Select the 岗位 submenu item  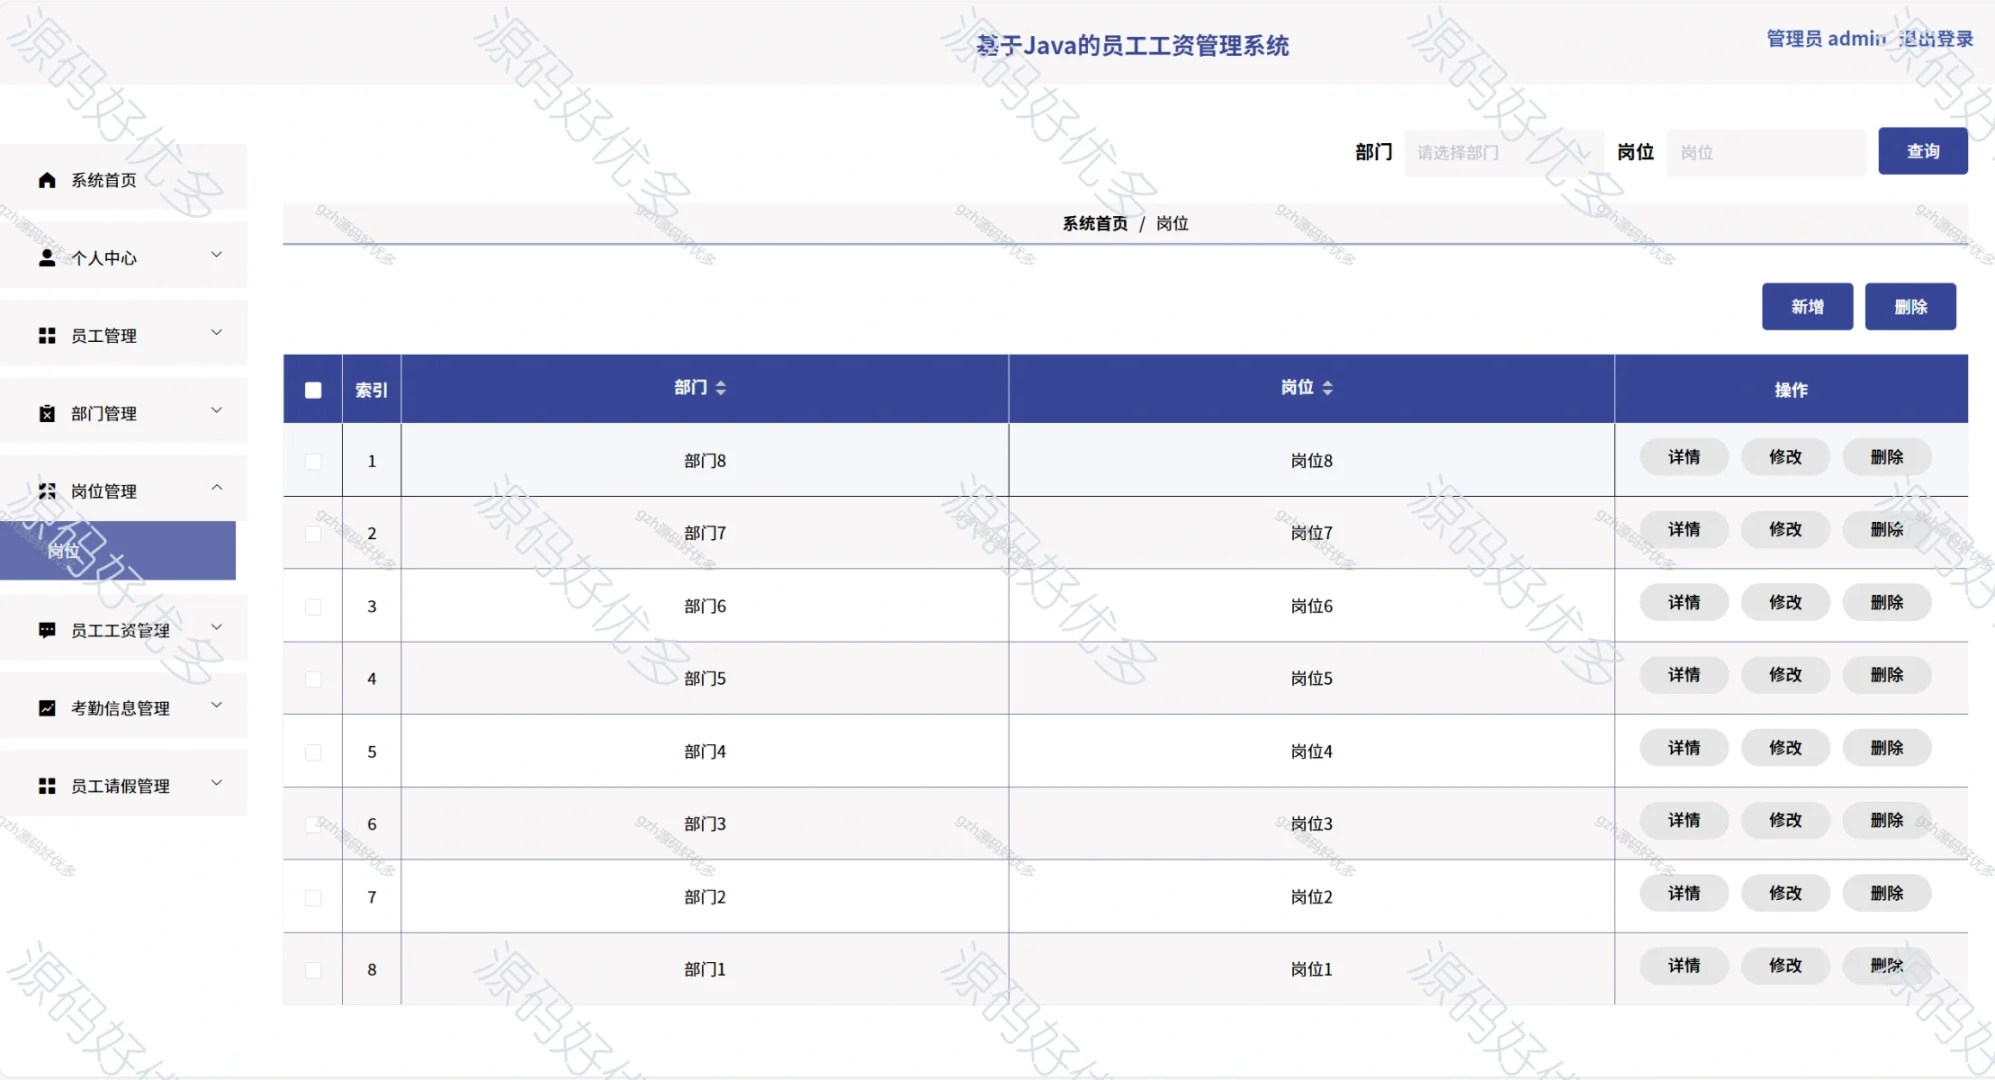[62, 550]
